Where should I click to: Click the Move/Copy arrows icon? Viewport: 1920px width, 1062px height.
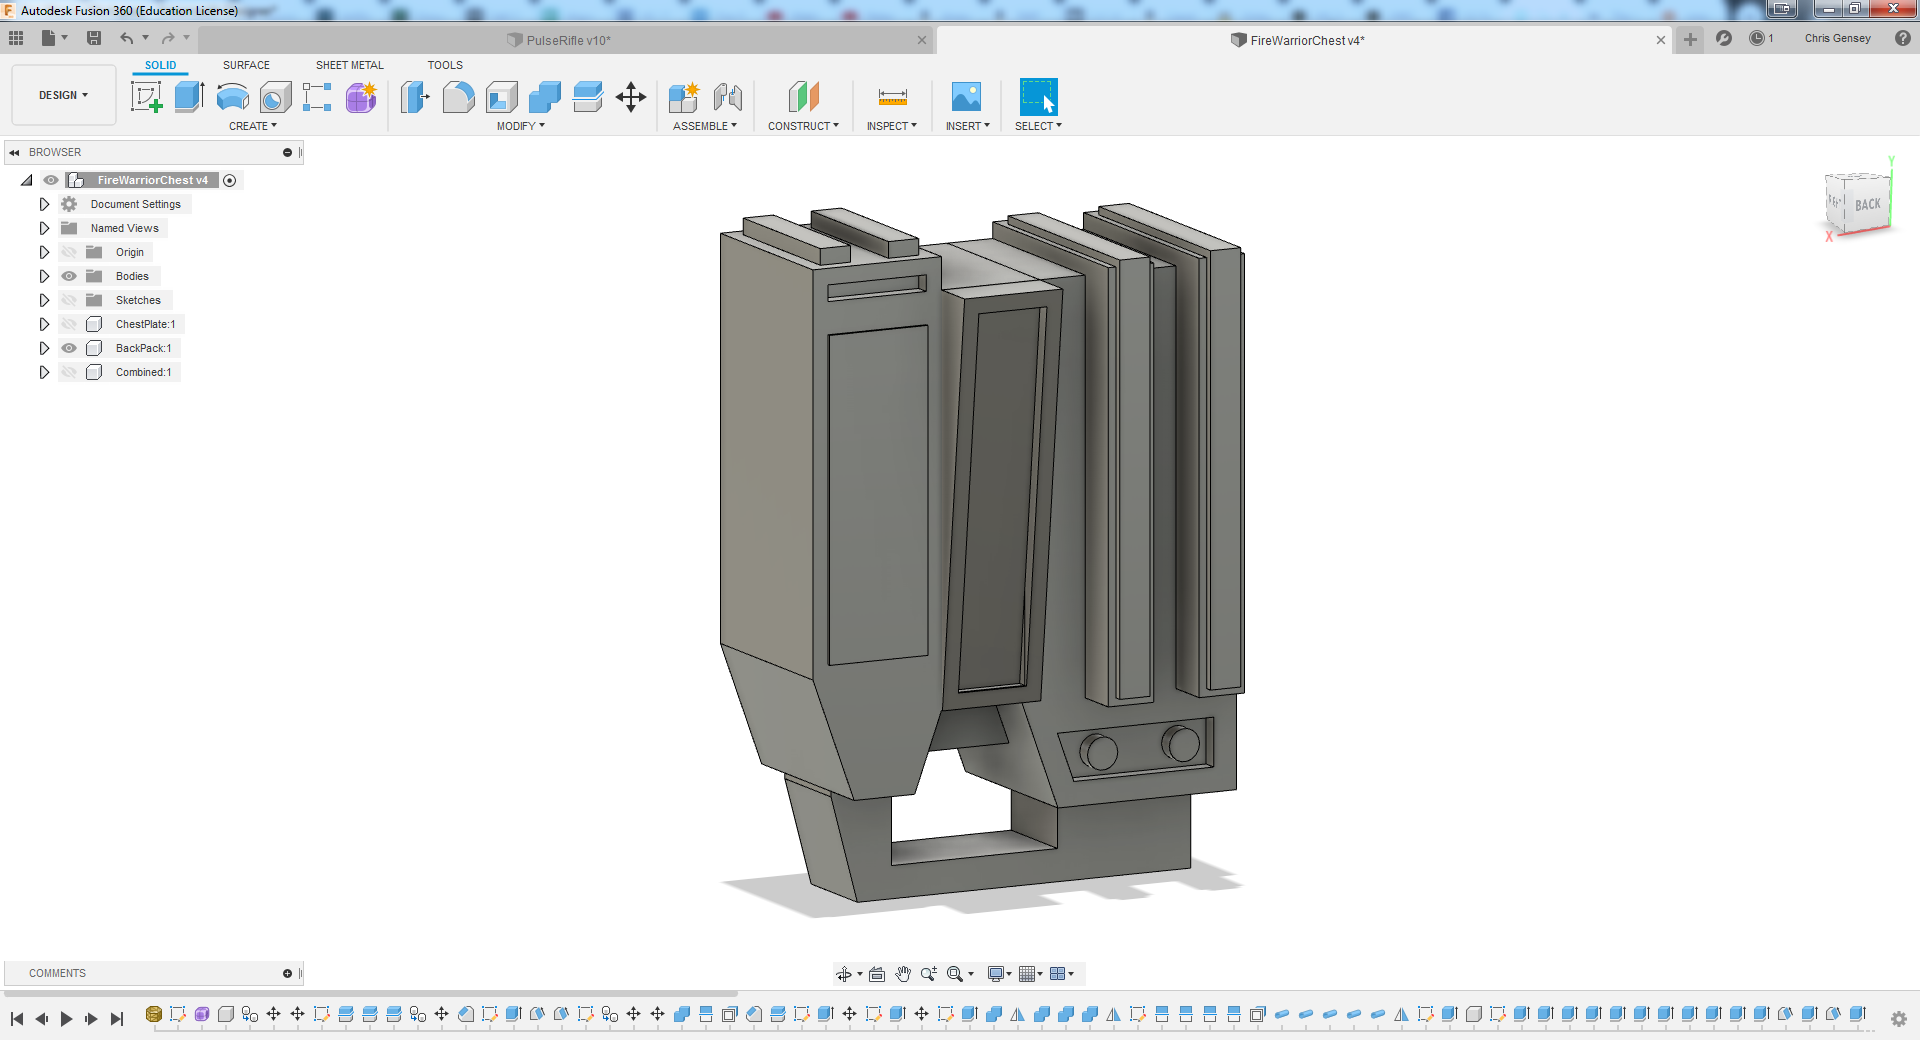(631, 97)
